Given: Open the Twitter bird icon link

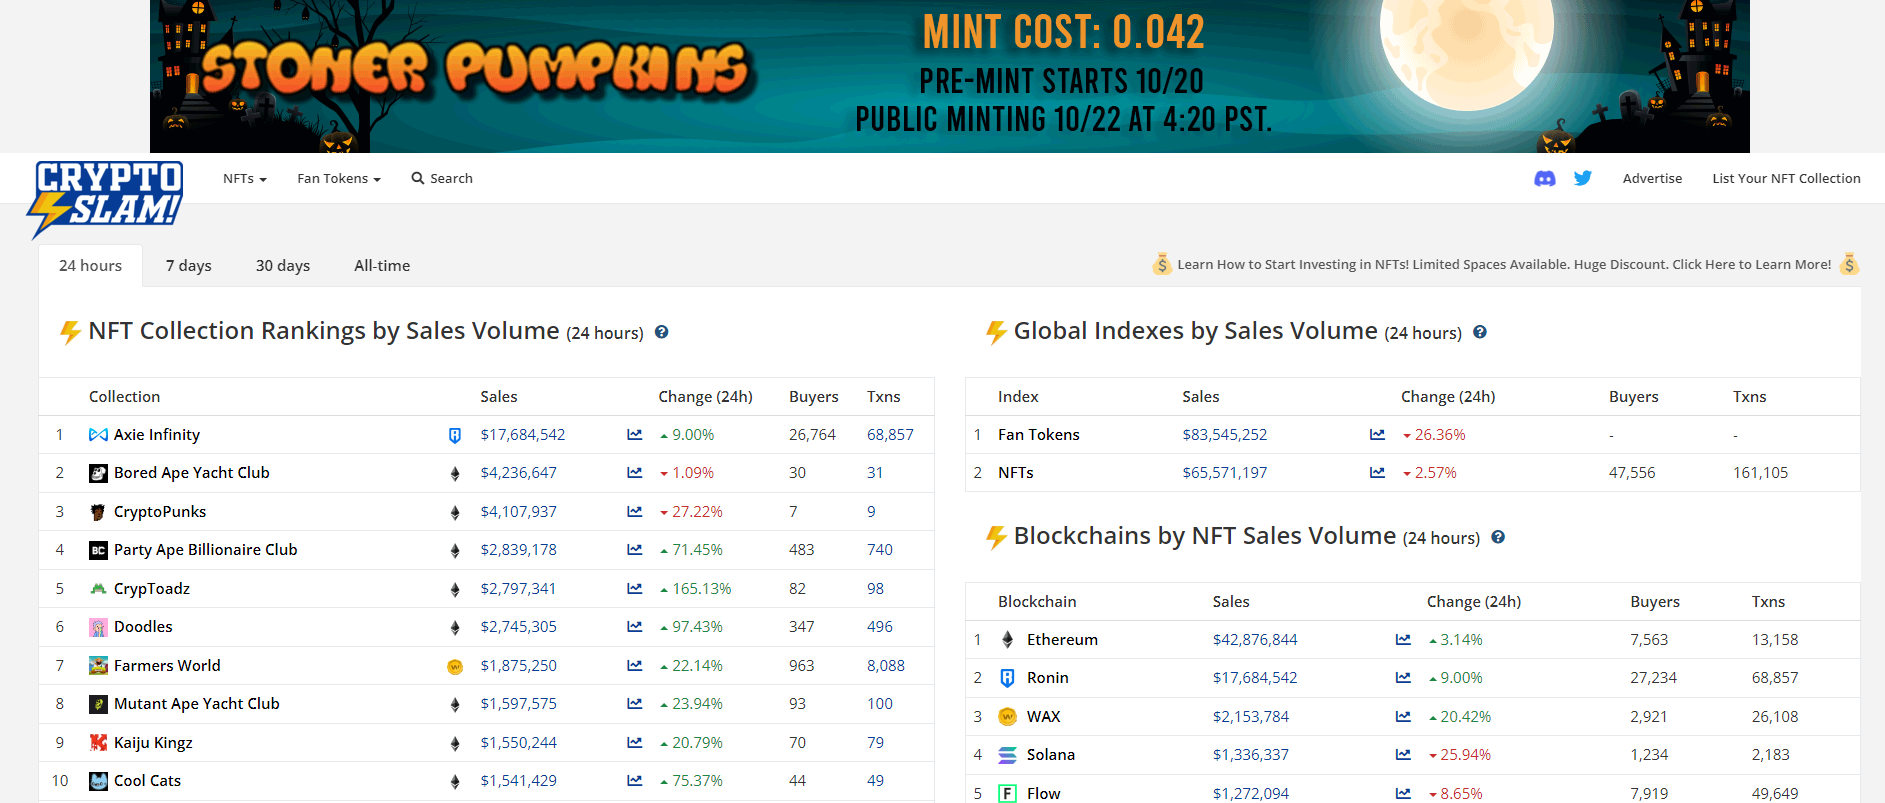Looking at the screenshot, I should click(1583, 178).
